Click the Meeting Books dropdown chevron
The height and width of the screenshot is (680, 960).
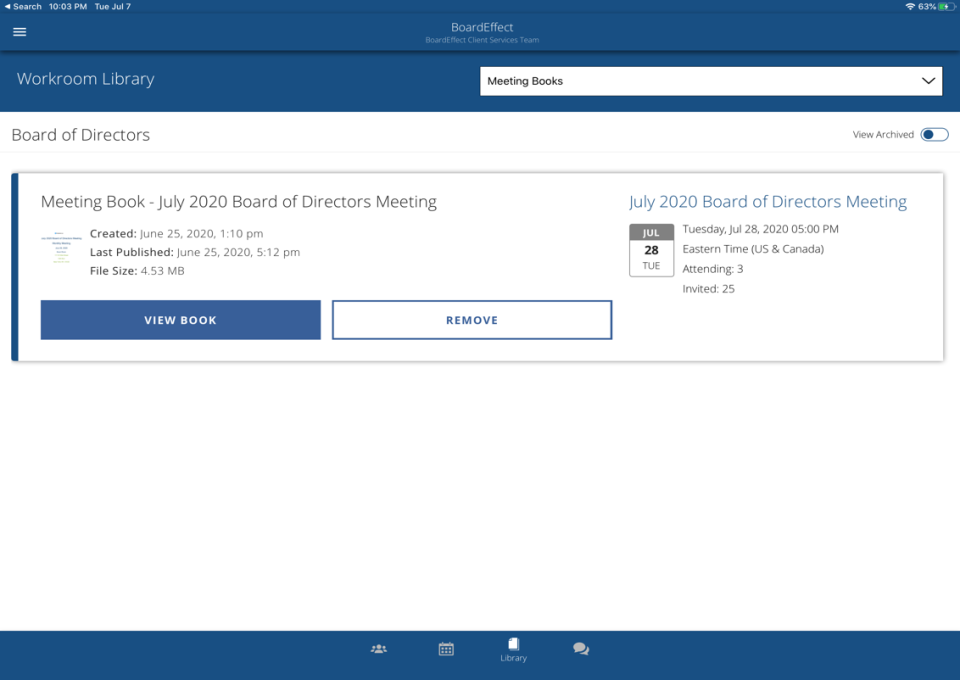tap(928, 81)
